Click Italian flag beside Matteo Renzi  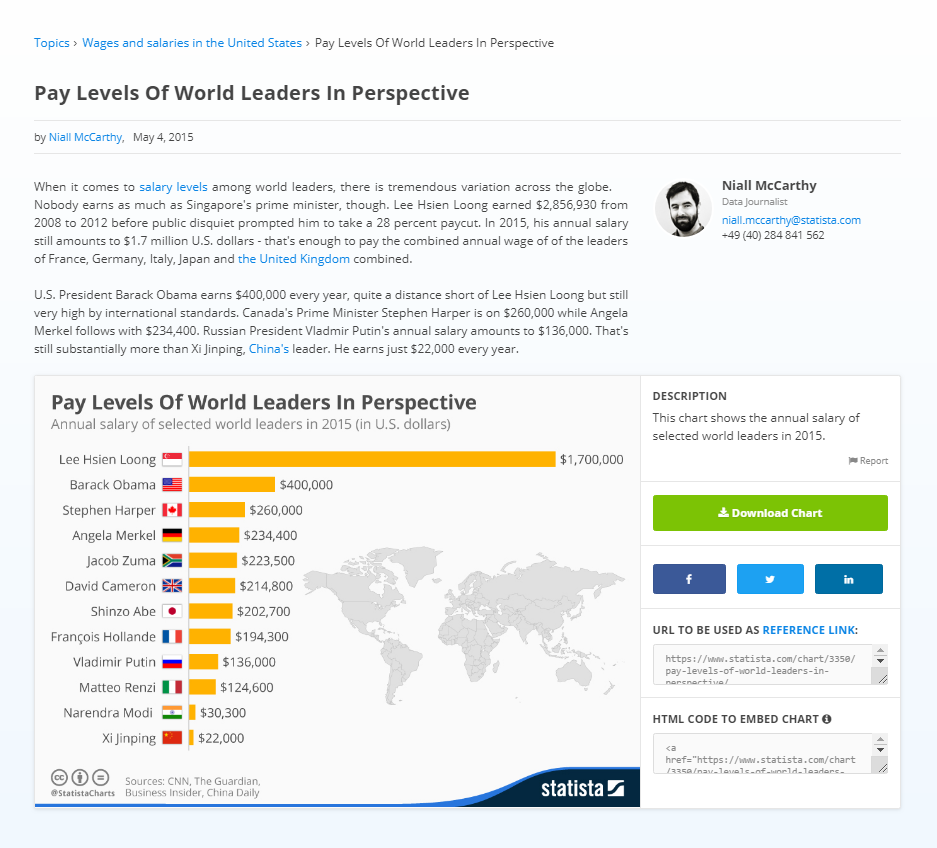tap(172, 687)
